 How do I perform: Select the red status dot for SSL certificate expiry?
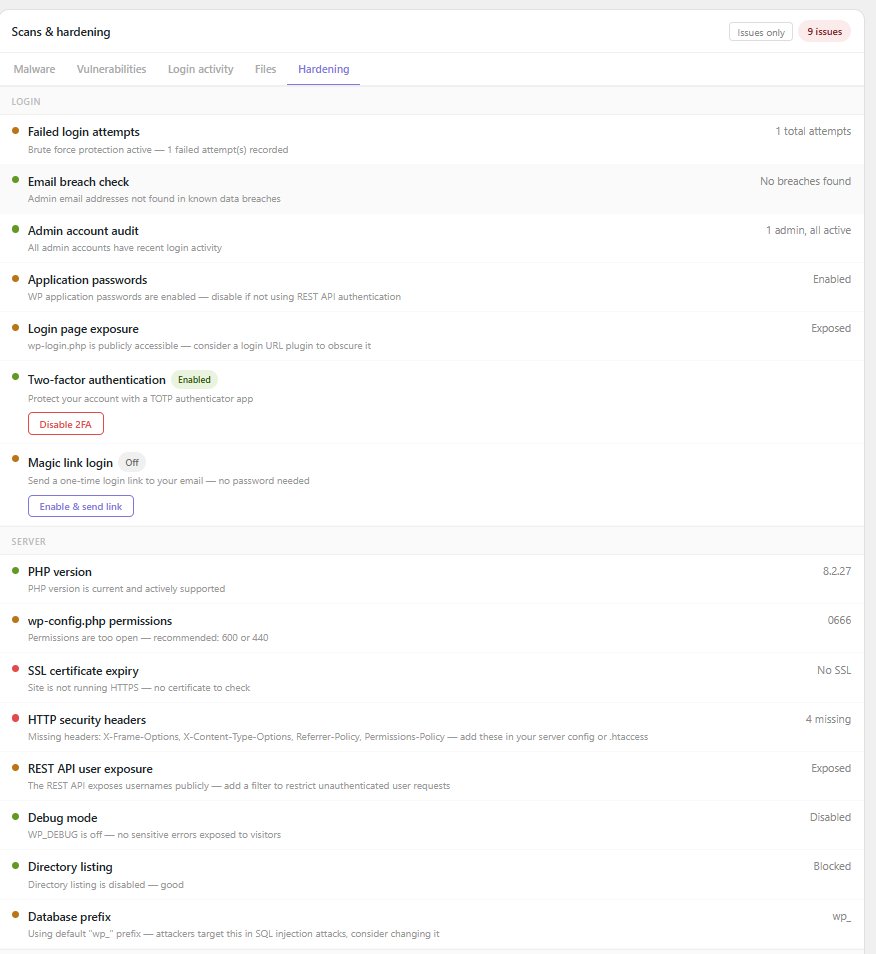tap(14, 669)
